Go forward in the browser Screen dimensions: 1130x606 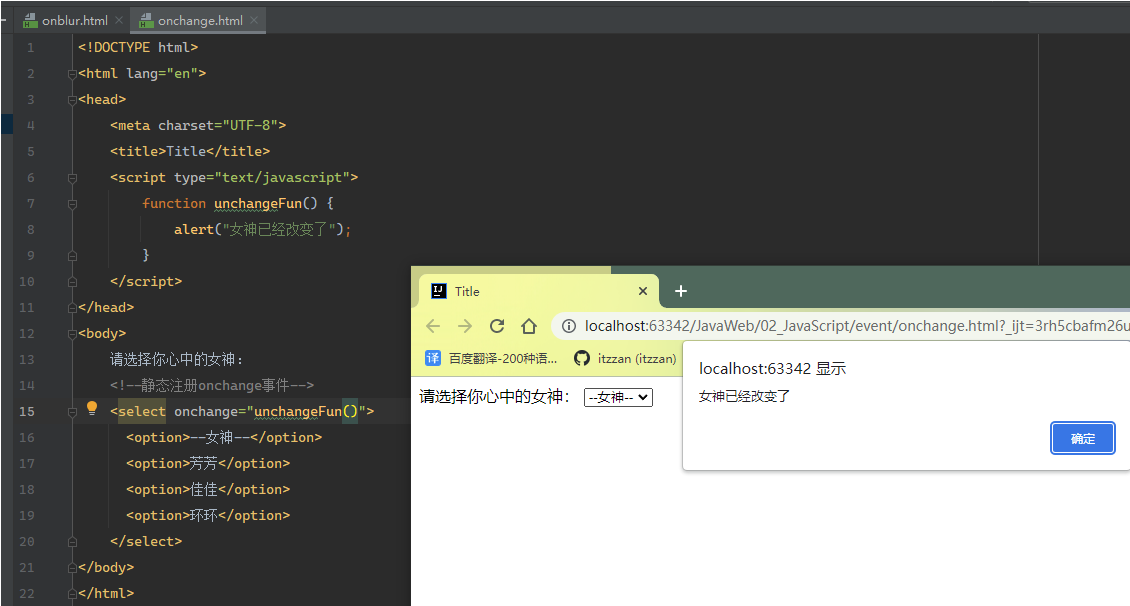coord(465,326)
